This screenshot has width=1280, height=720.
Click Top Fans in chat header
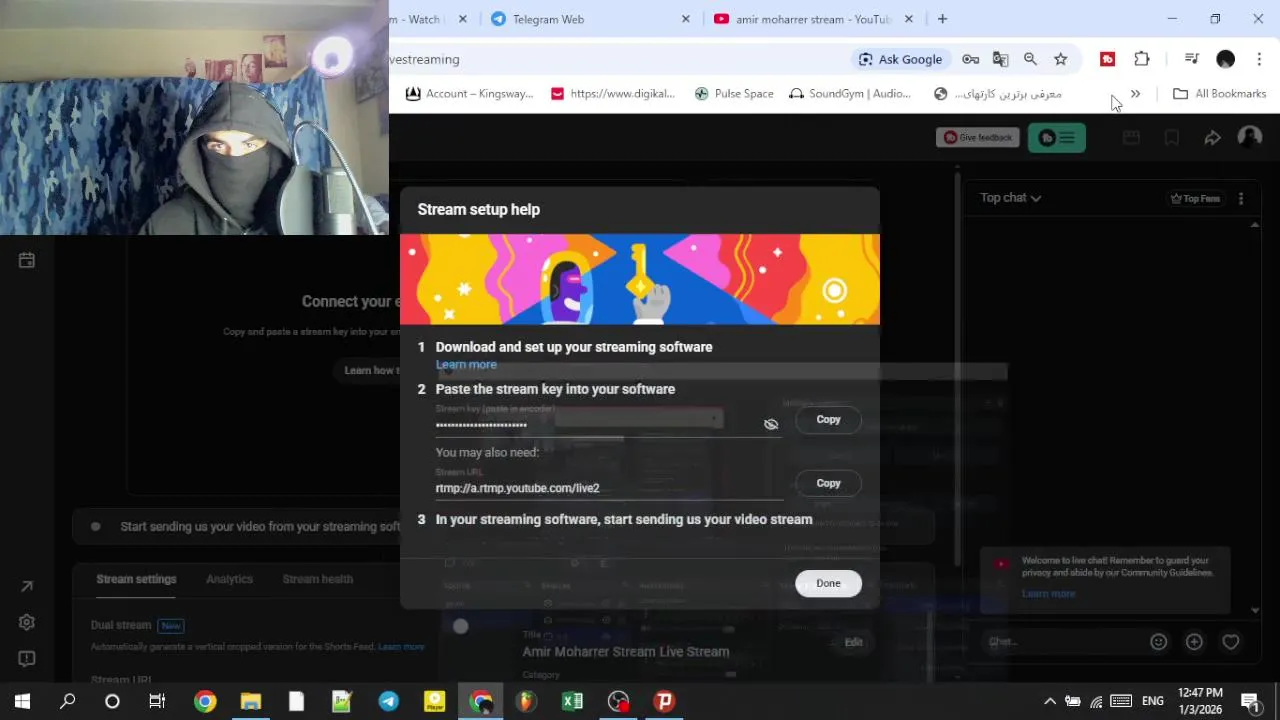(1196, 199)
